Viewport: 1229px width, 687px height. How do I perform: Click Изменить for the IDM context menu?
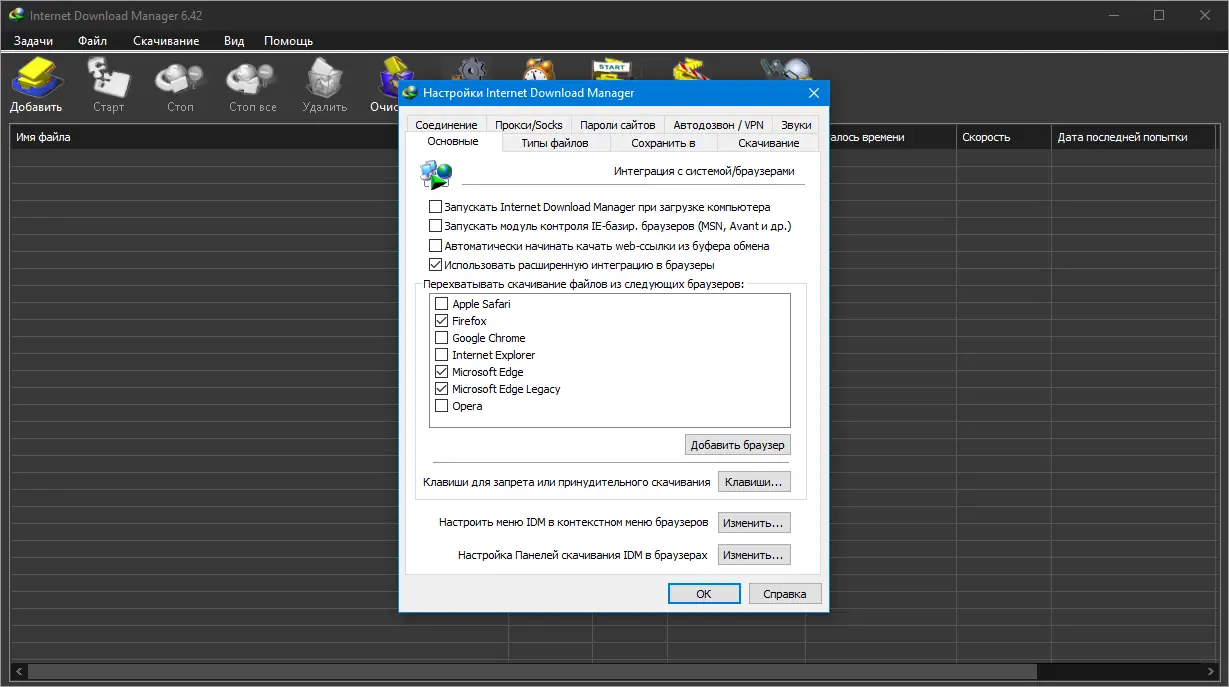click(754, 523)
